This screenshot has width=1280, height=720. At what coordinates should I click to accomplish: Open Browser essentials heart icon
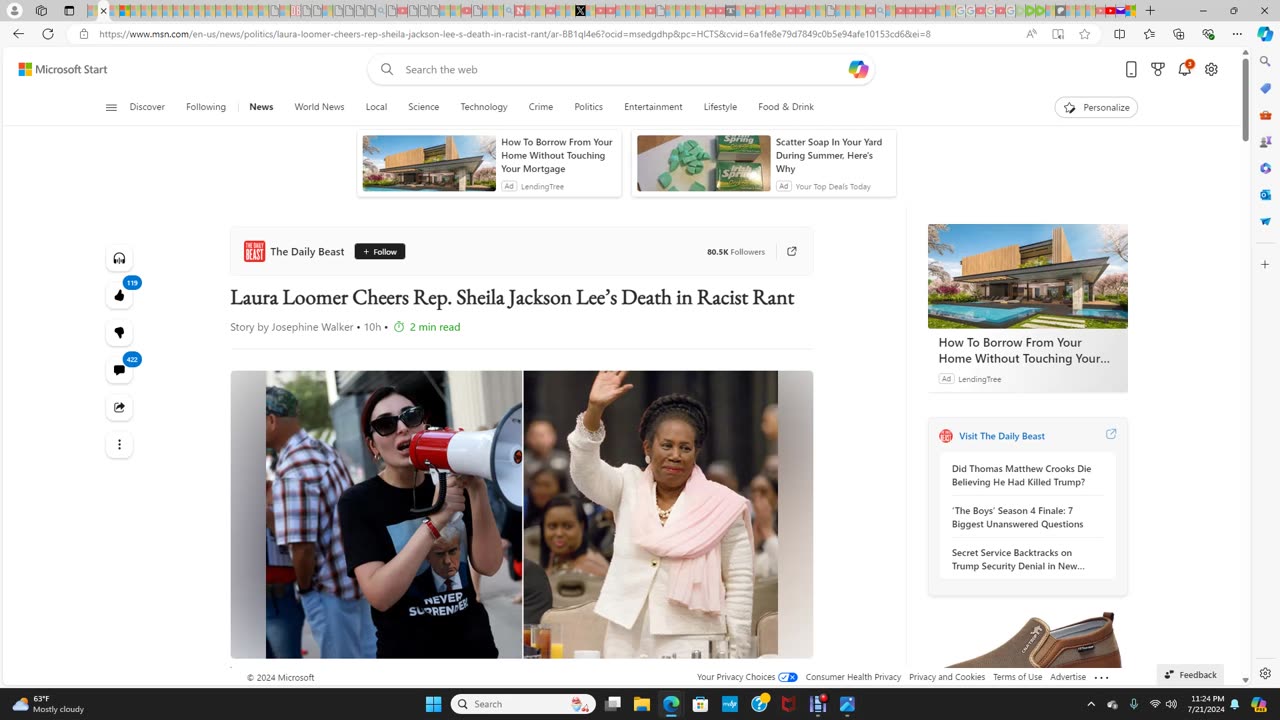click(1208, 34)
